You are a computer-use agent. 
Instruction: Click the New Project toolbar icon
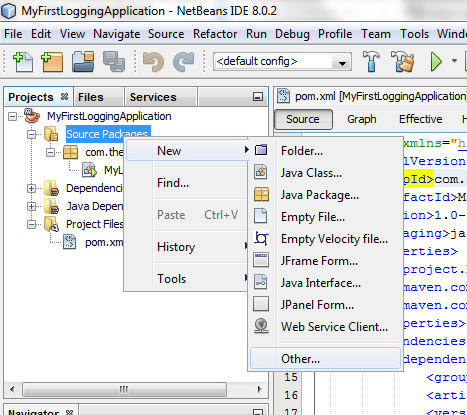coord(52,62)
